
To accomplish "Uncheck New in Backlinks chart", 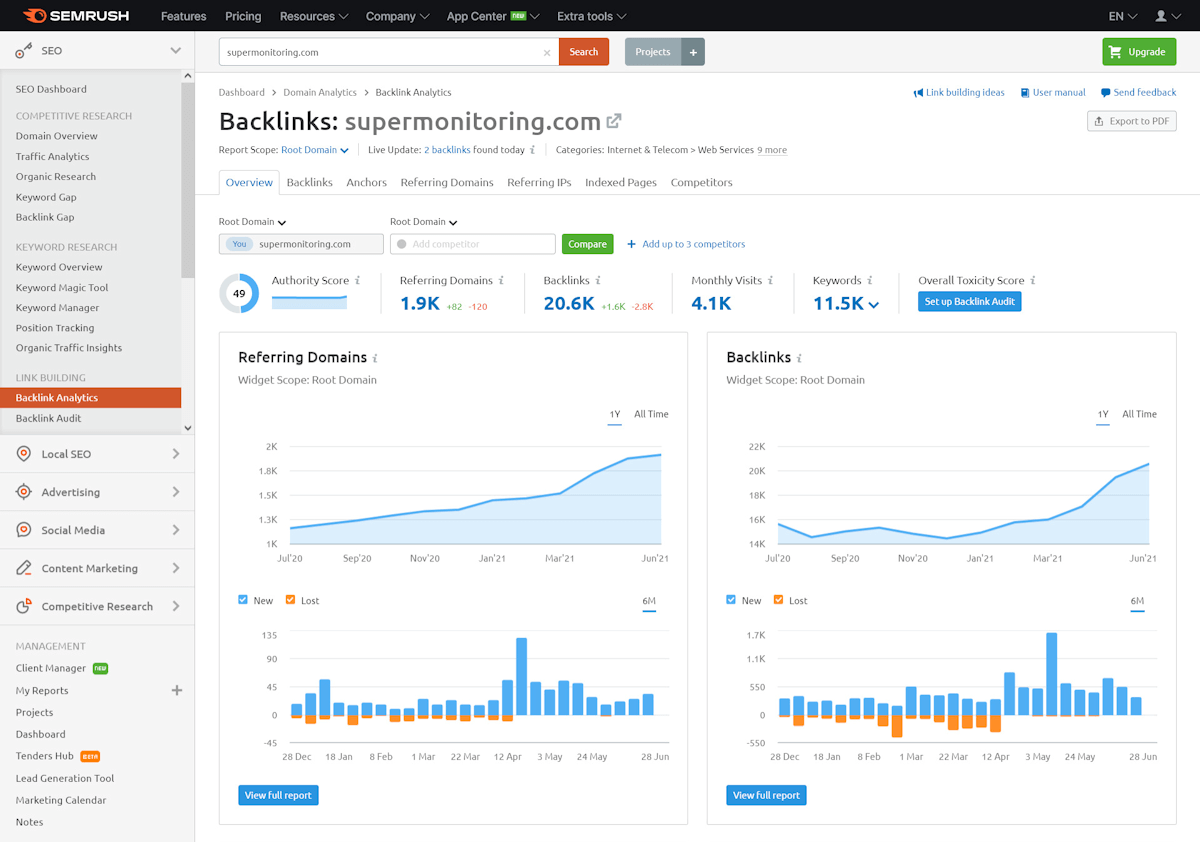I will [731, 600].
